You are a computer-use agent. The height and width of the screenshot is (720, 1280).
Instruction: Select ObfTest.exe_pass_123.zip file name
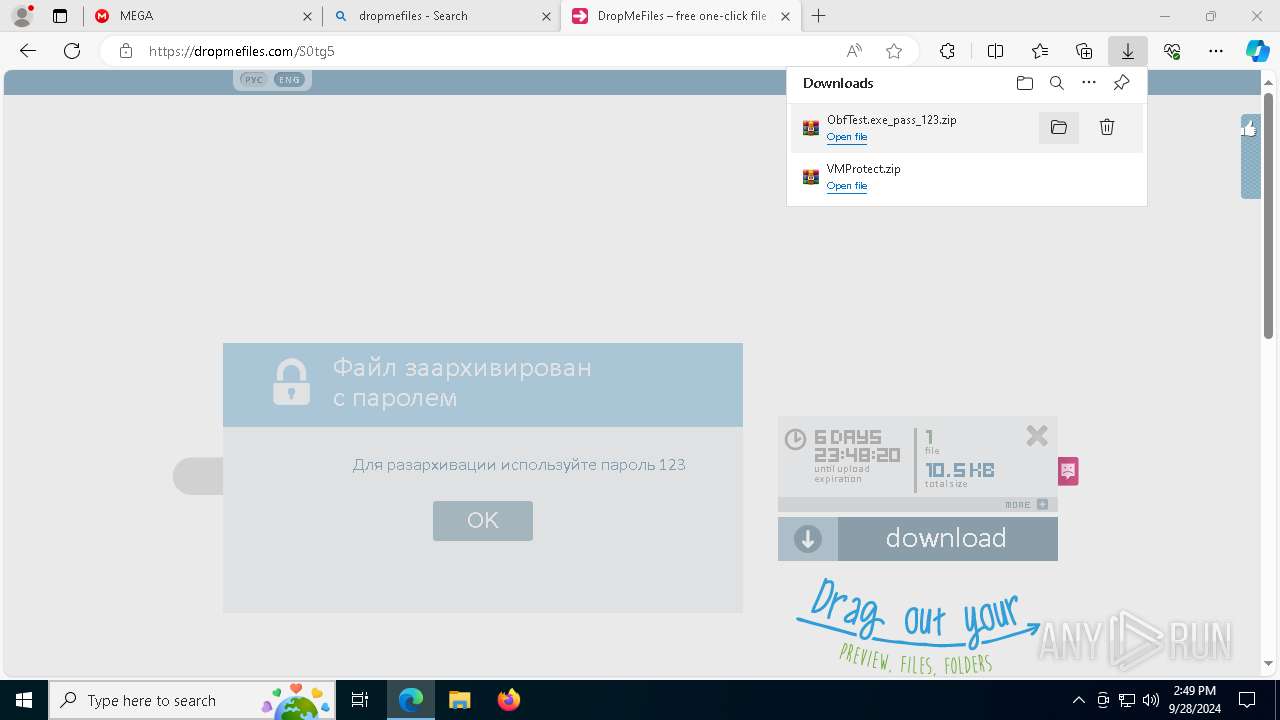pyautogui.click(x=892, y=120)
